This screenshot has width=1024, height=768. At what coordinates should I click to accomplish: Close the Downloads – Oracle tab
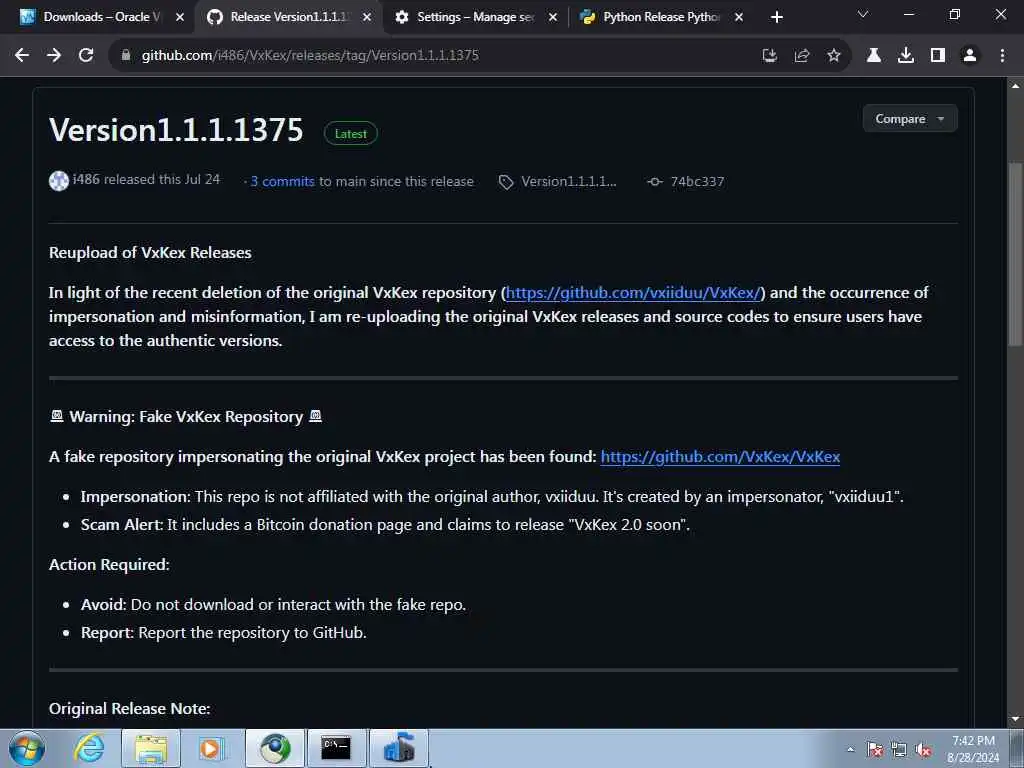(180, 17)
